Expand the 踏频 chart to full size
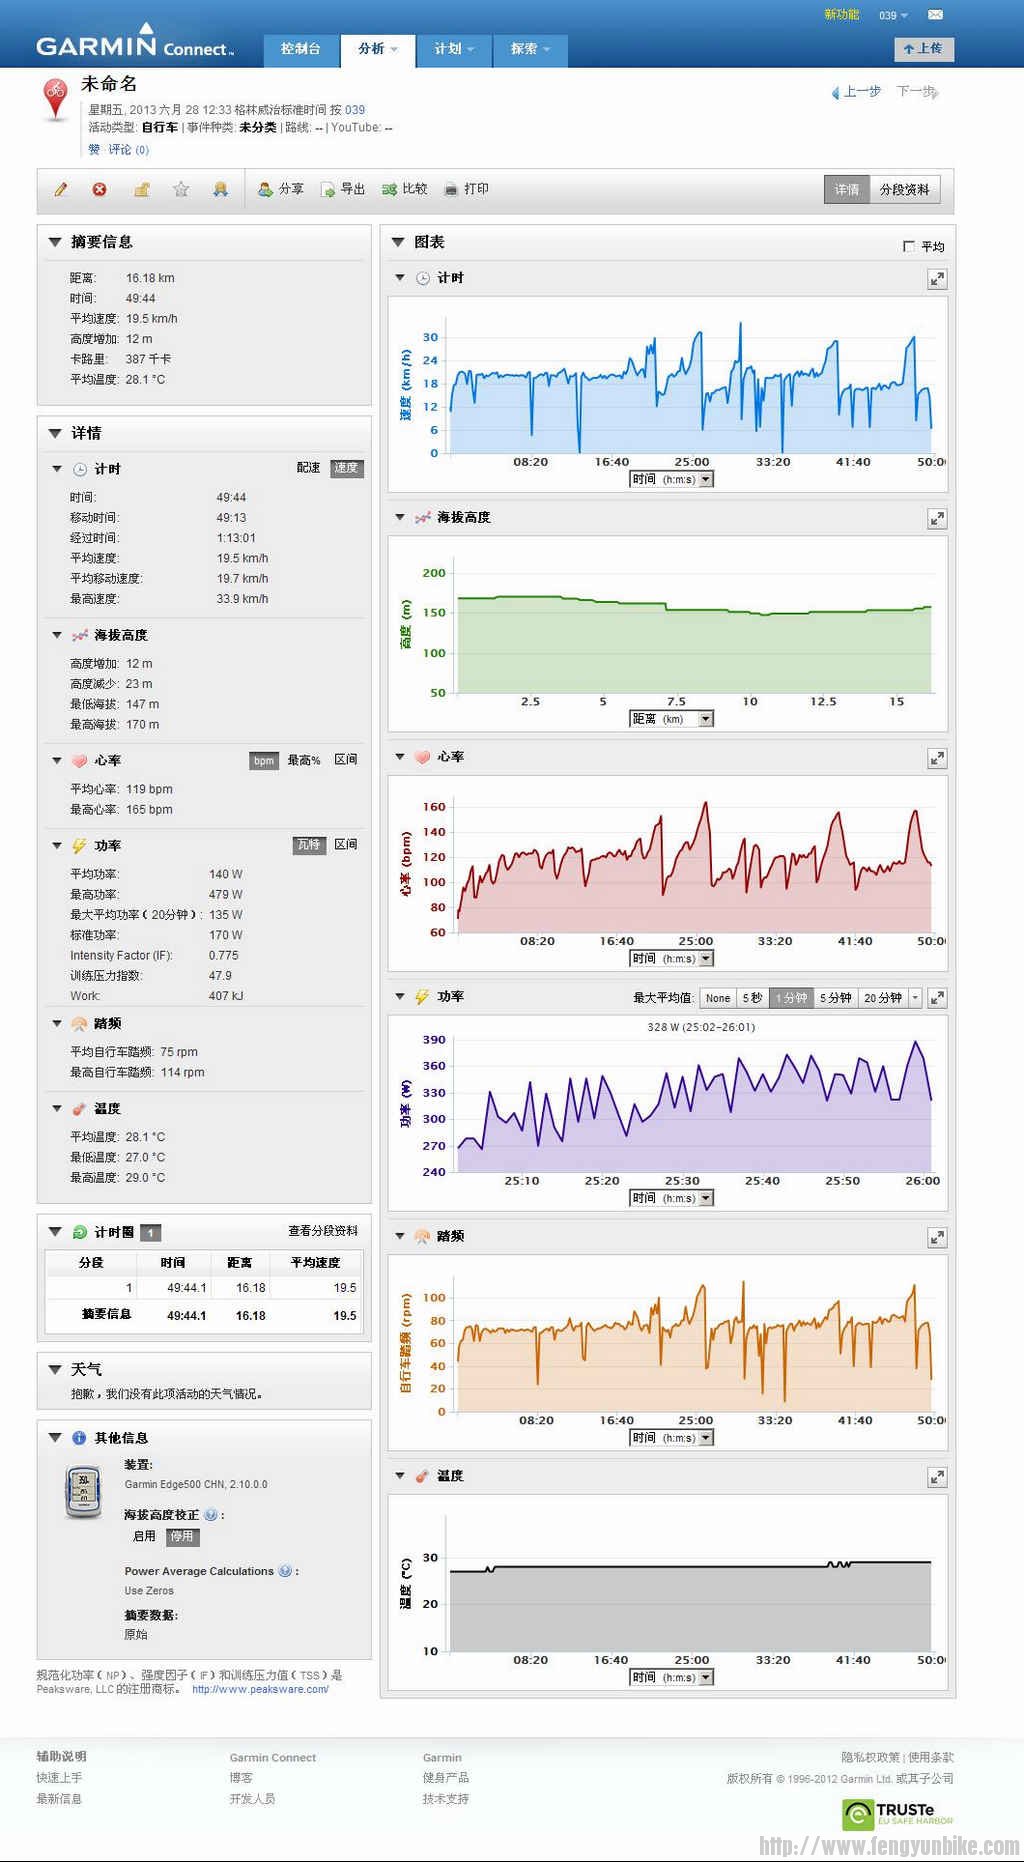Image resolution: width=1024 pixels, height=1862 pixels. pyautogui.click(x=937, y=1238)
